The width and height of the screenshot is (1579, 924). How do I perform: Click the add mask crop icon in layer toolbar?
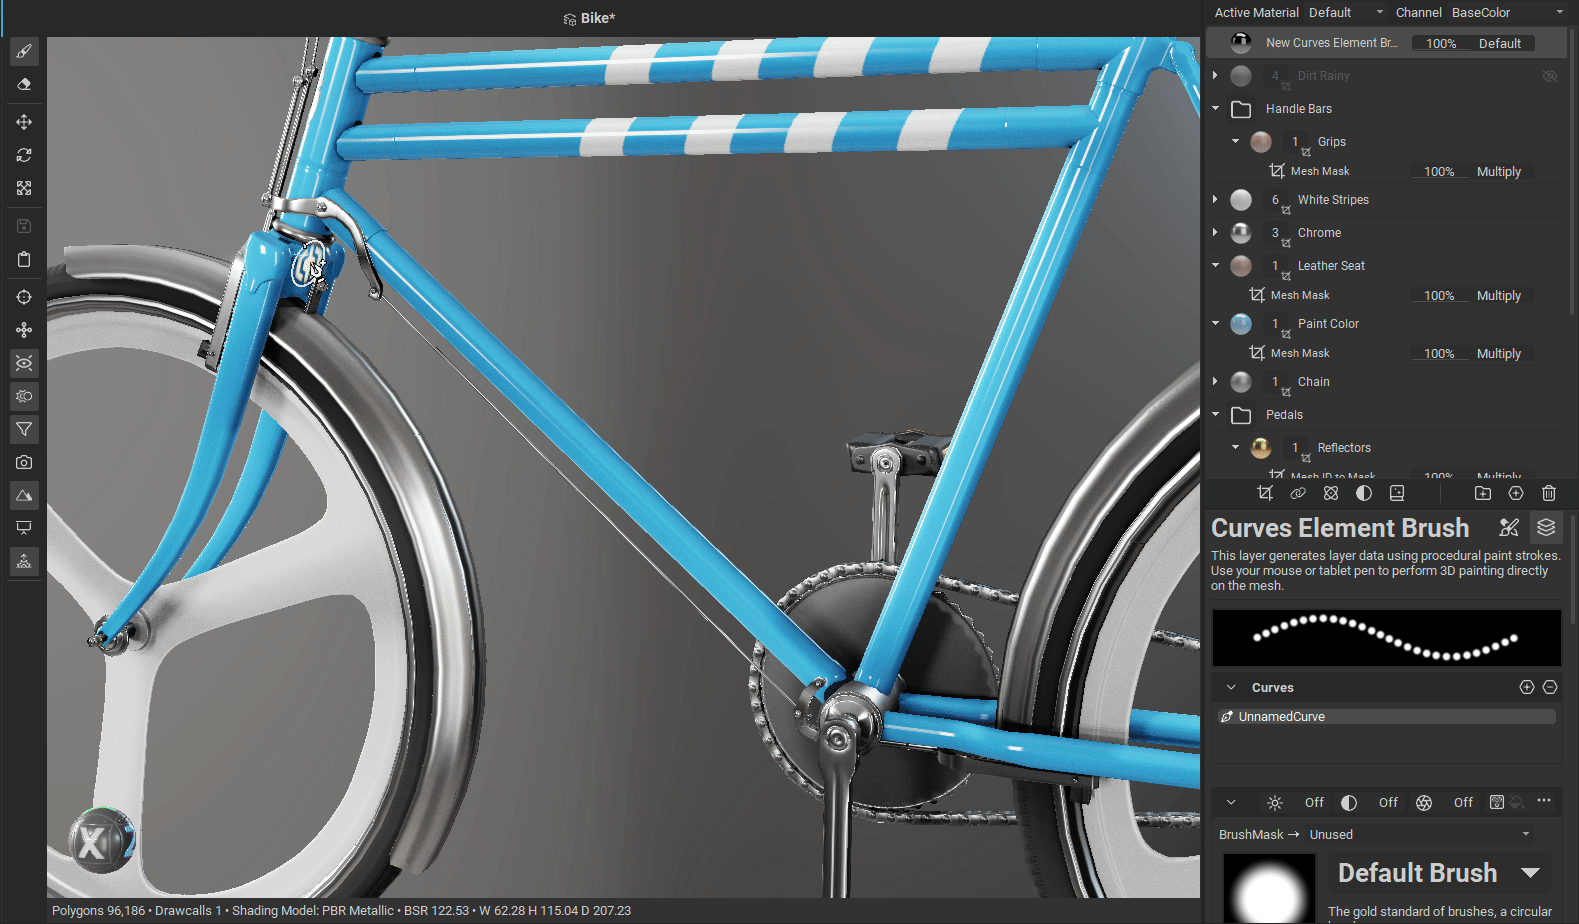click(1265, 493)
